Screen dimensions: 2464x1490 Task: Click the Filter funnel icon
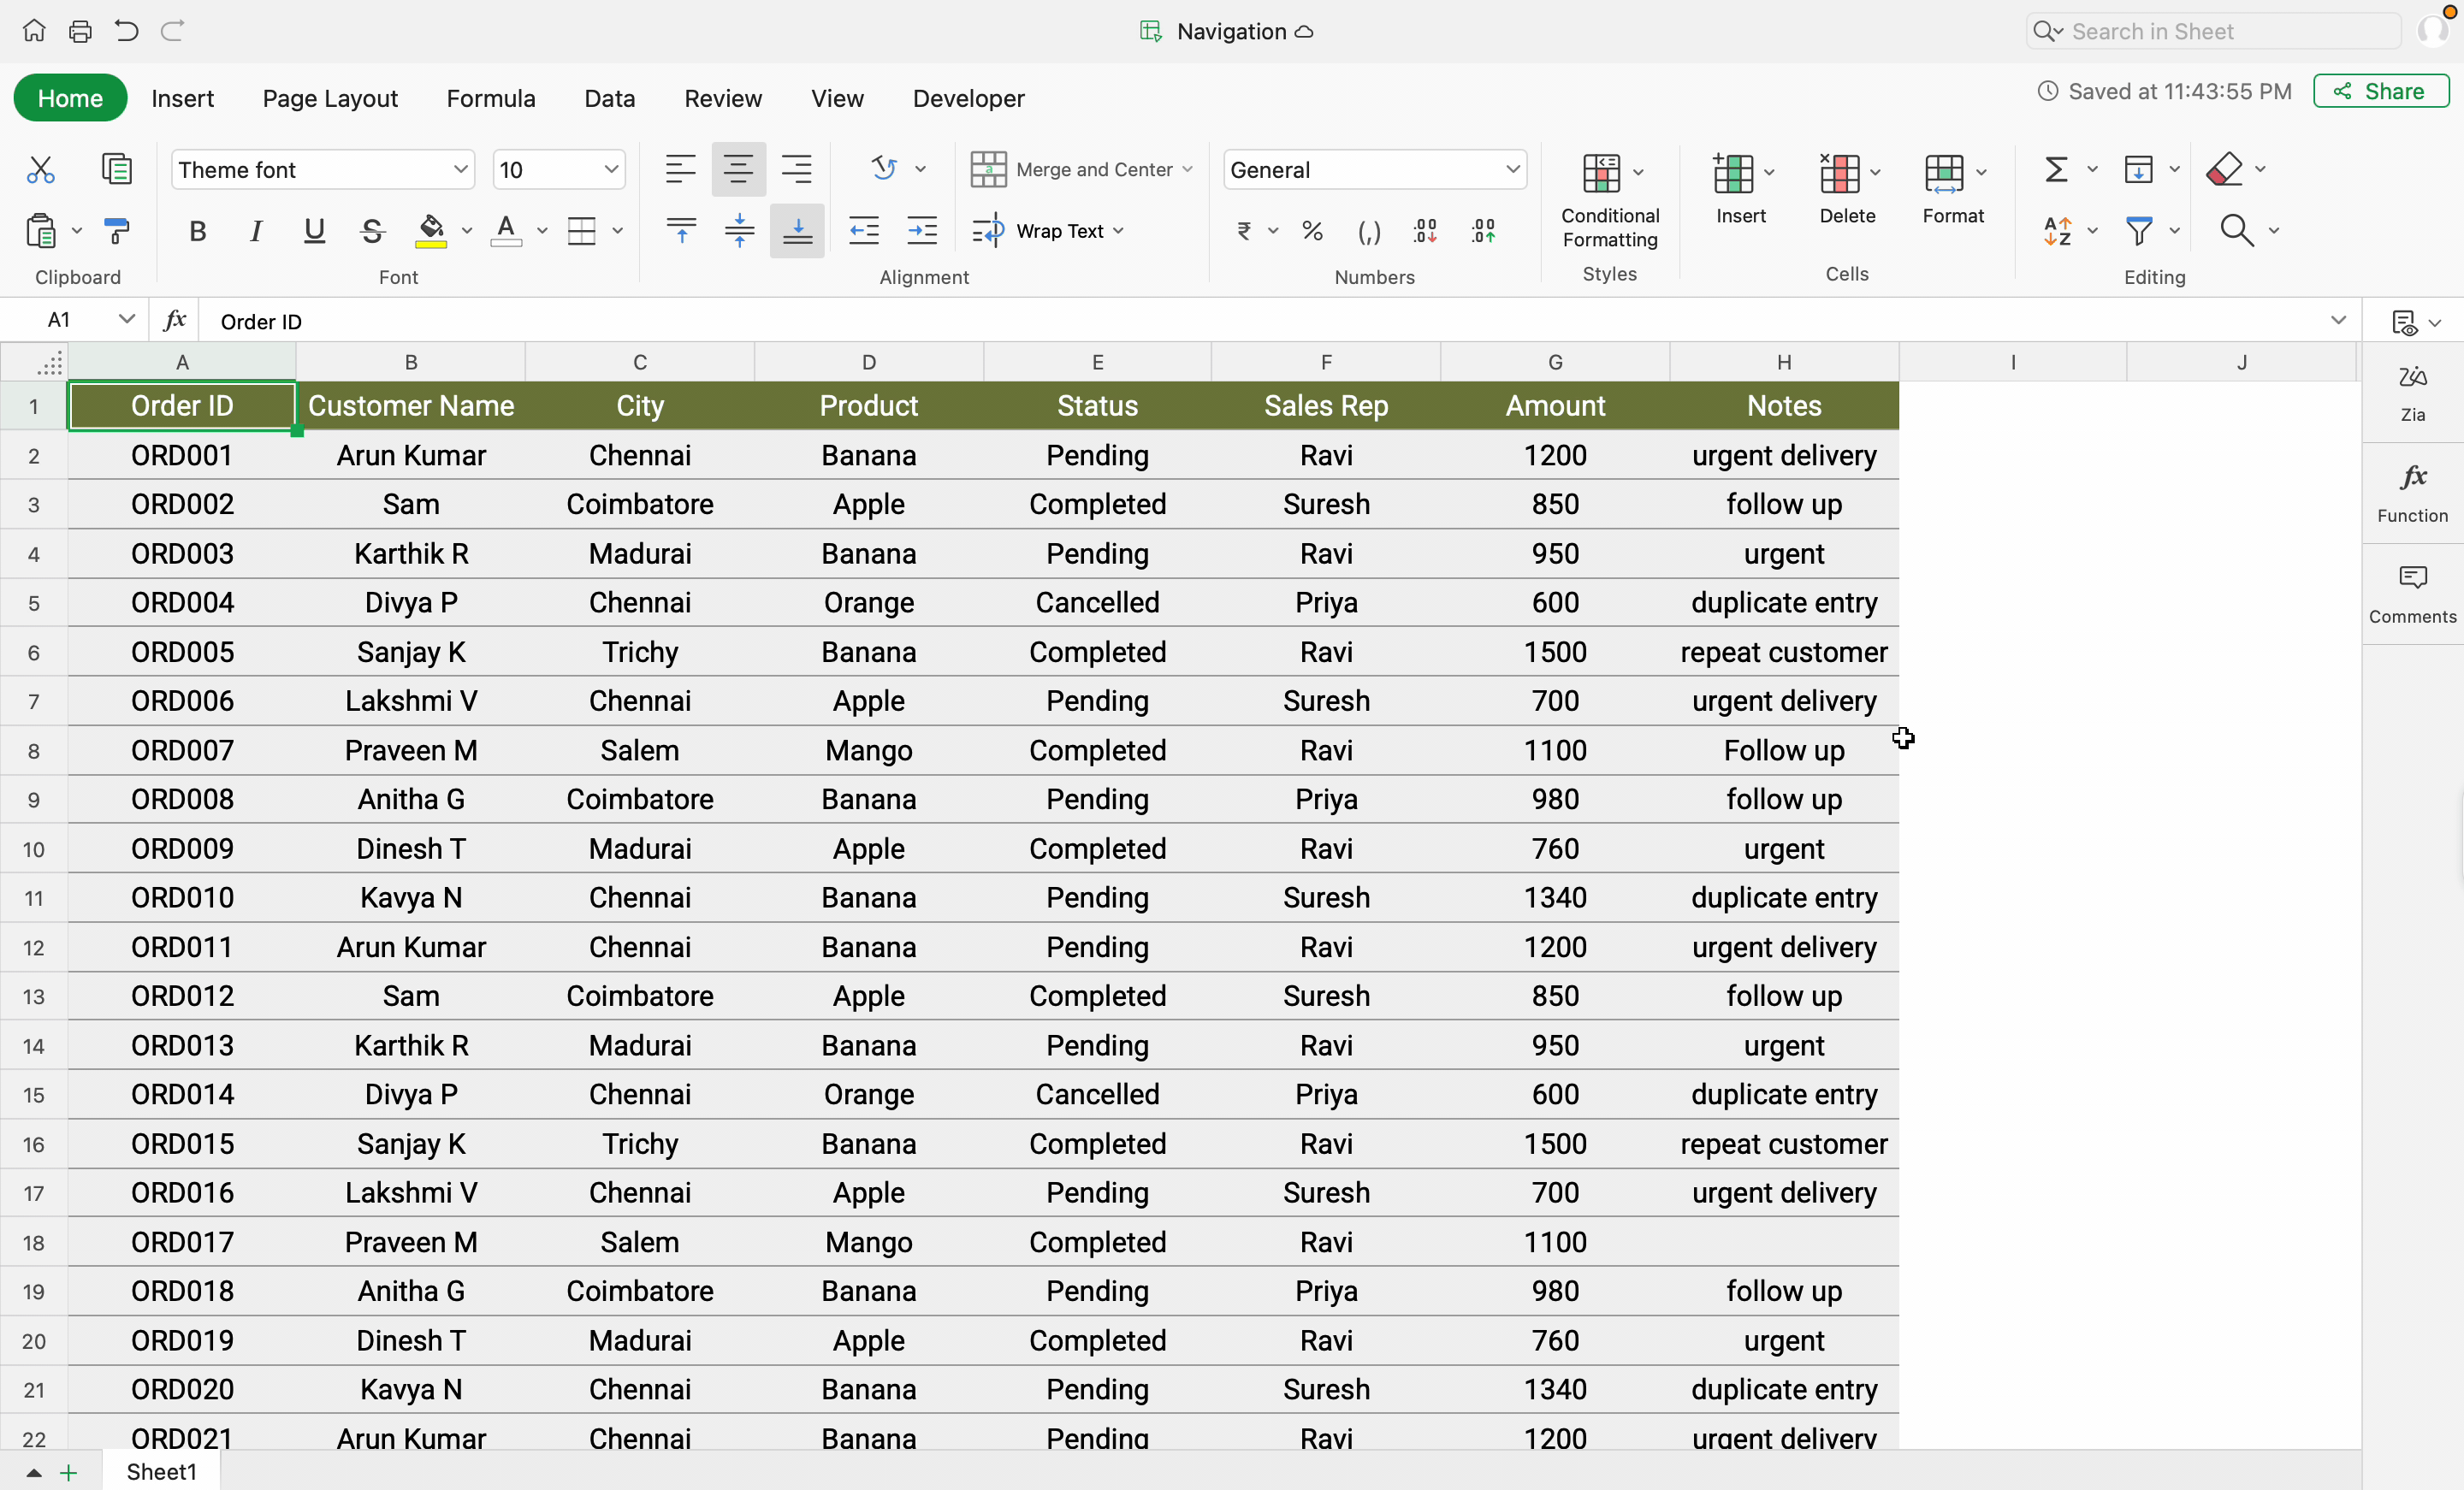click(x=2138, y=231)
